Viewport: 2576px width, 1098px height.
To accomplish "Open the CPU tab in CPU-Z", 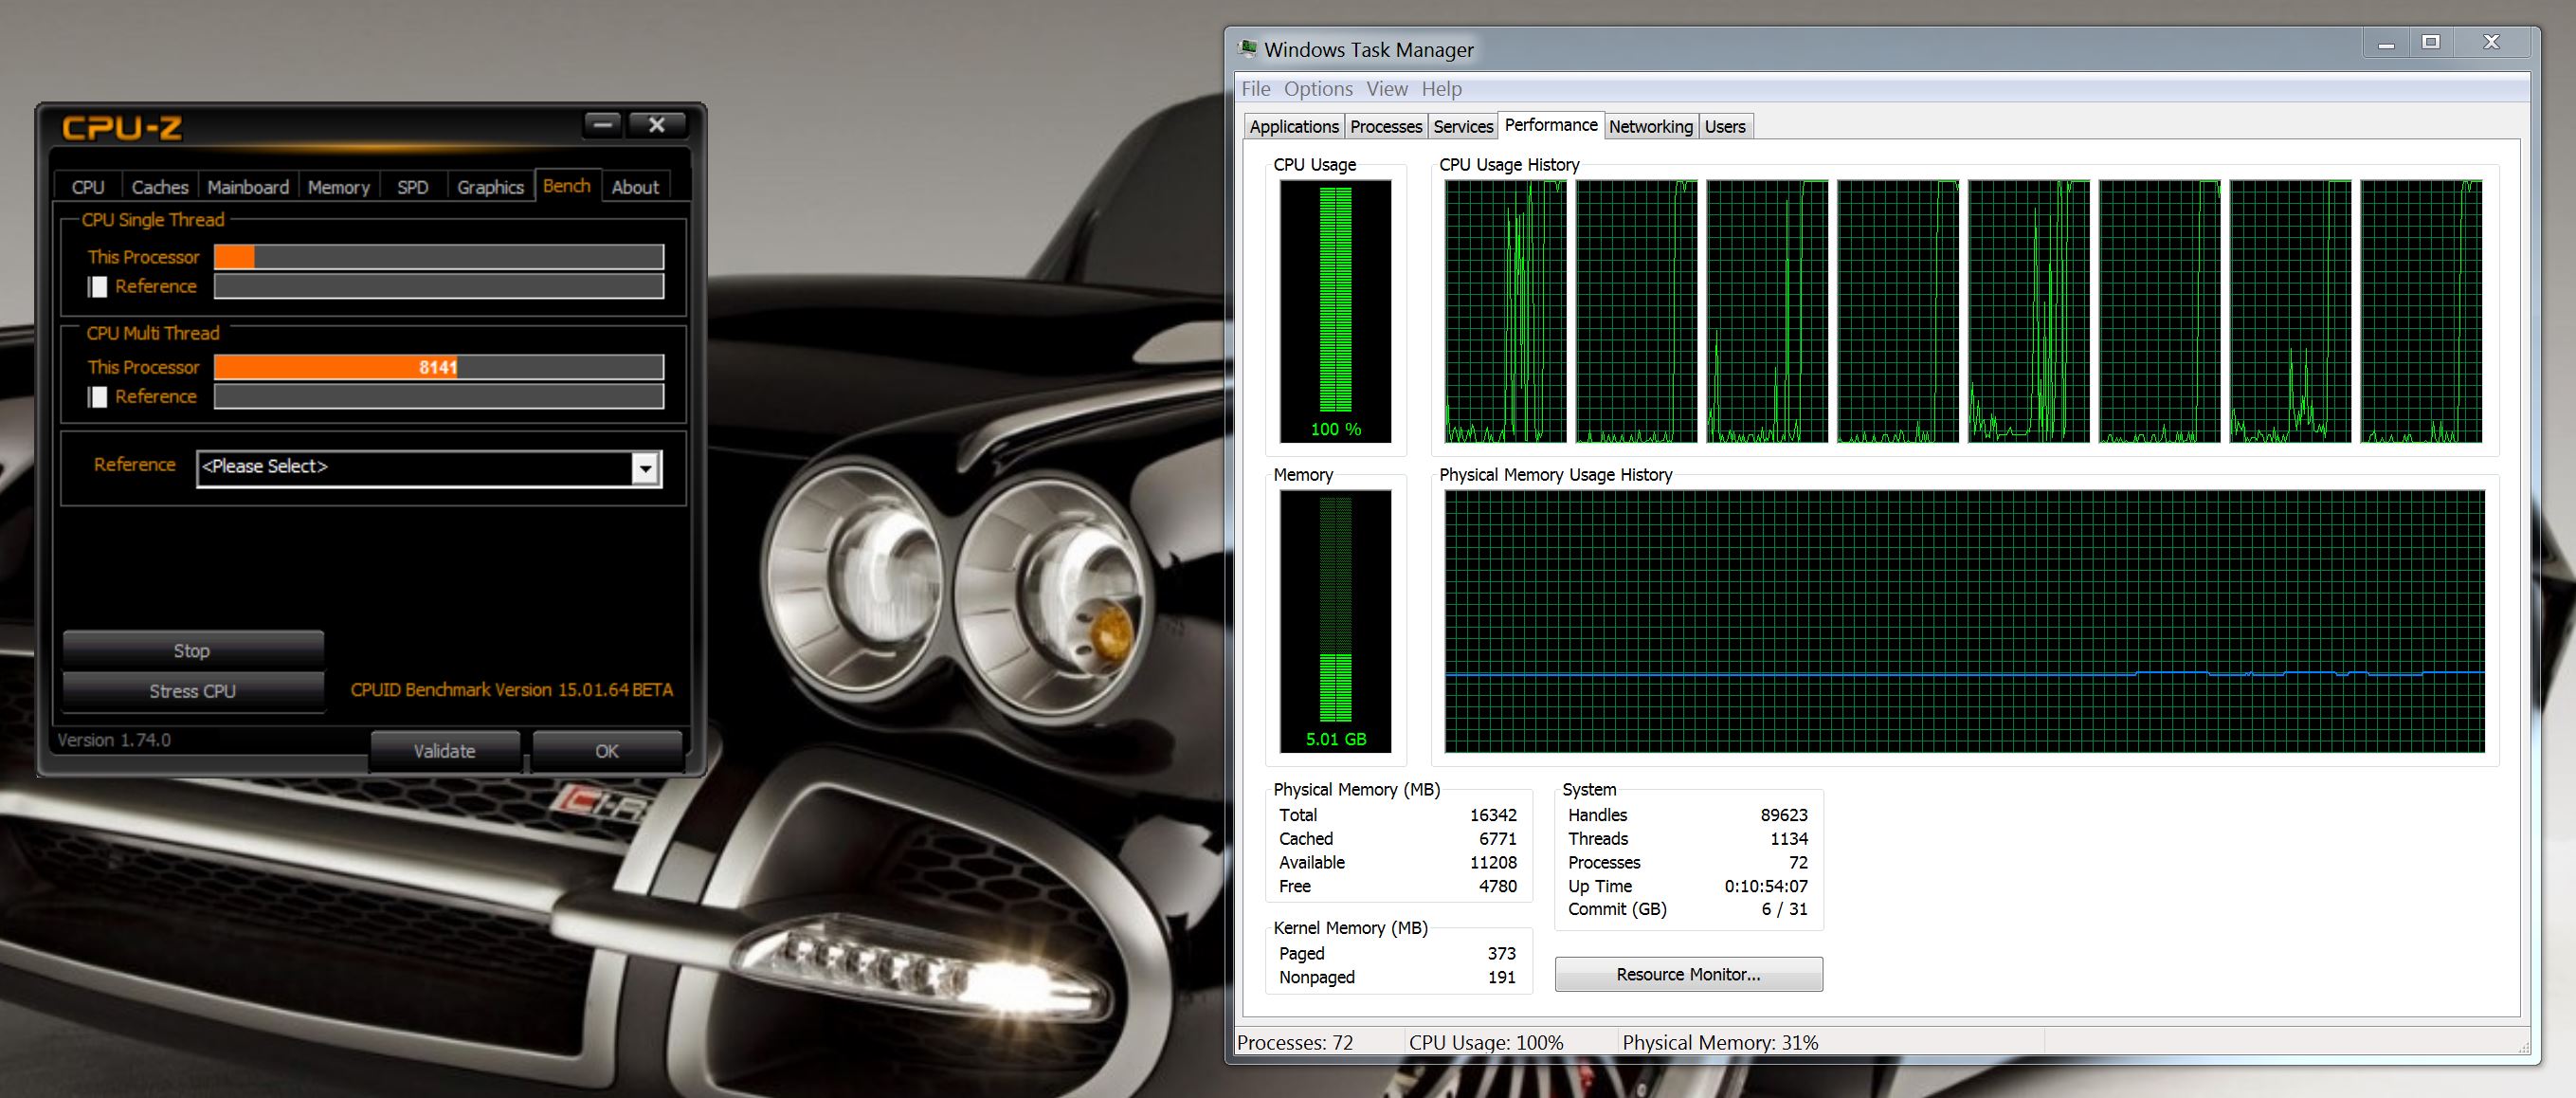I will click(88, 187).
